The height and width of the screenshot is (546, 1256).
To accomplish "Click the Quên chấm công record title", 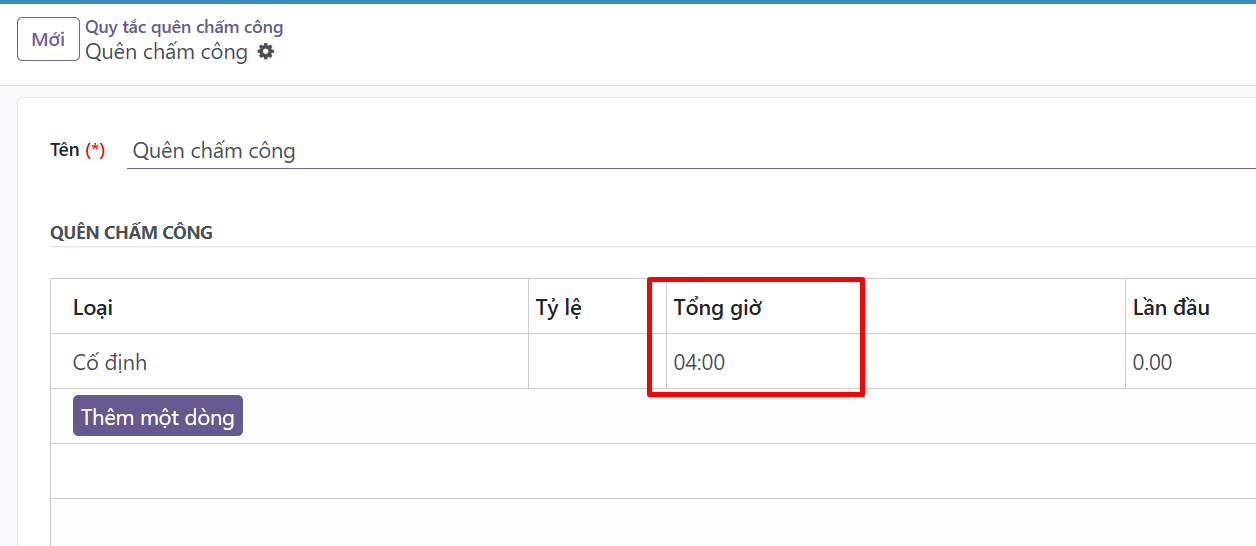I will coord(166,52).
